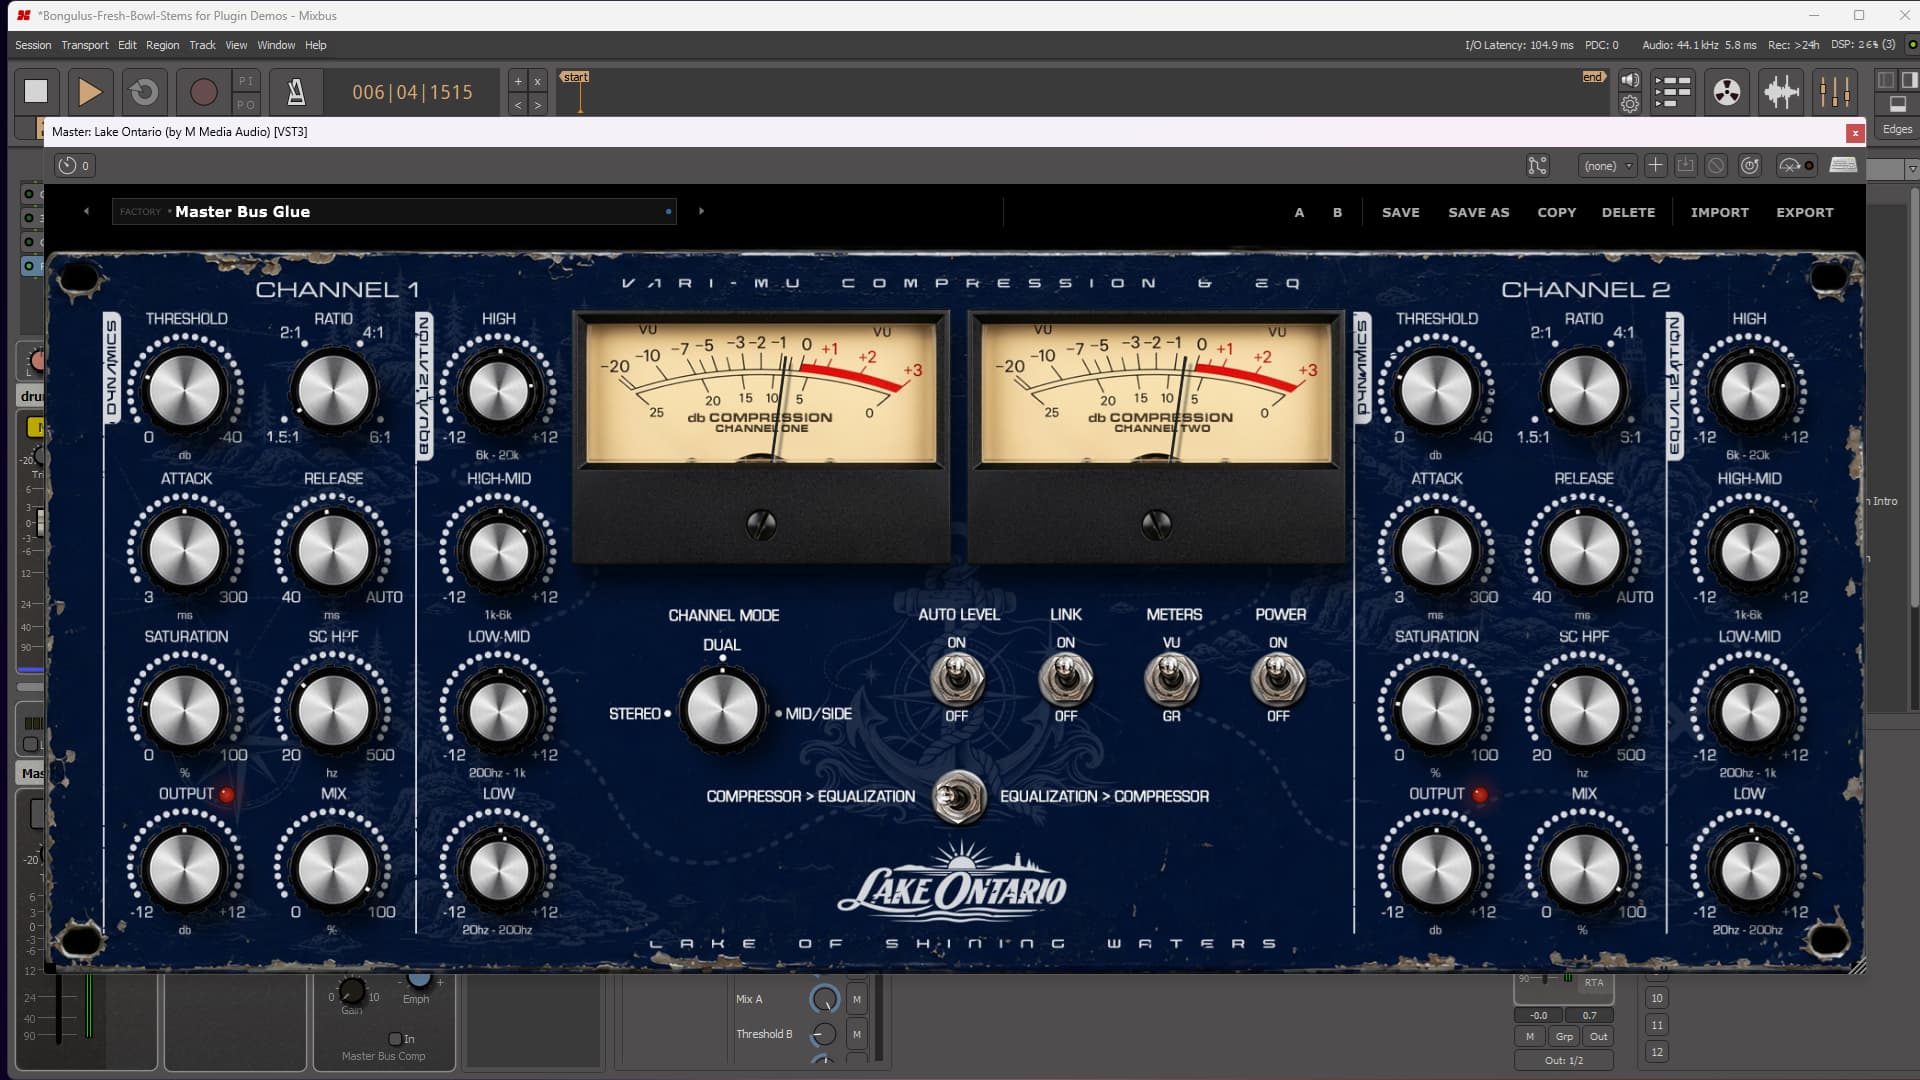The width and height of the screenshot is (1920, 1080).
Task: Toggle loop playback button
Action: click(x=144, y=91)
